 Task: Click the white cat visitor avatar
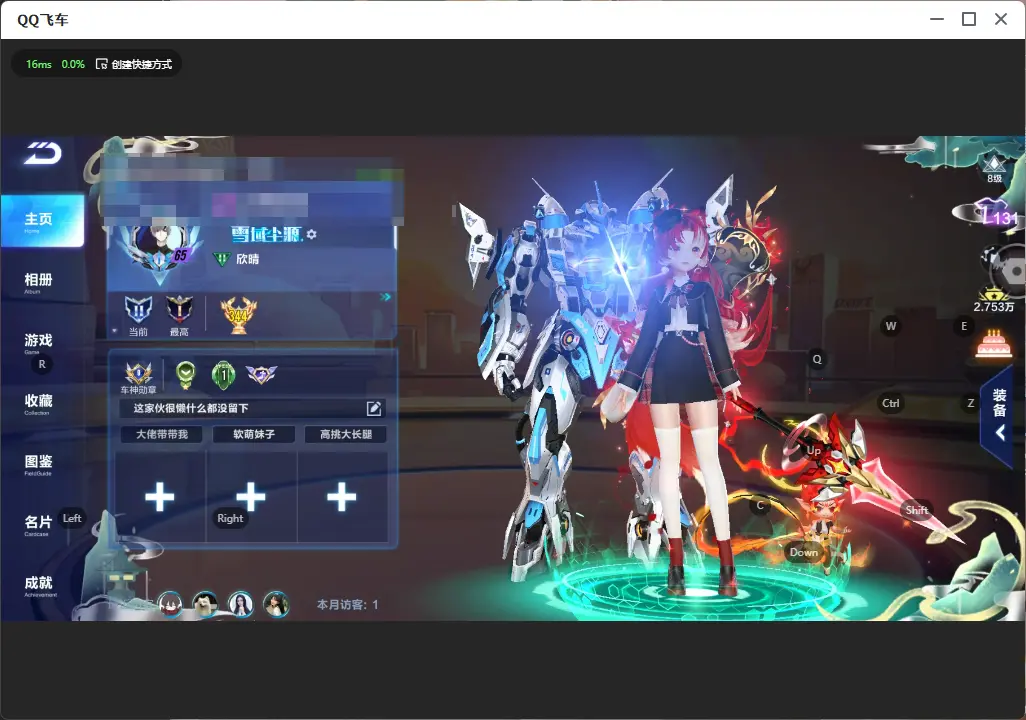205,603
